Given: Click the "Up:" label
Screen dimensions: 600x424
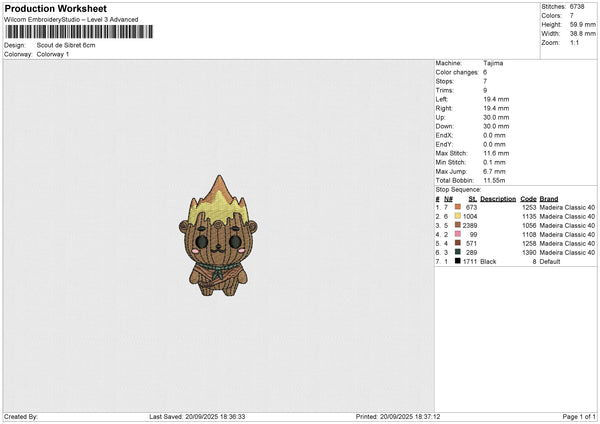Looking at the screenshot, I should (x=440, y=117).
